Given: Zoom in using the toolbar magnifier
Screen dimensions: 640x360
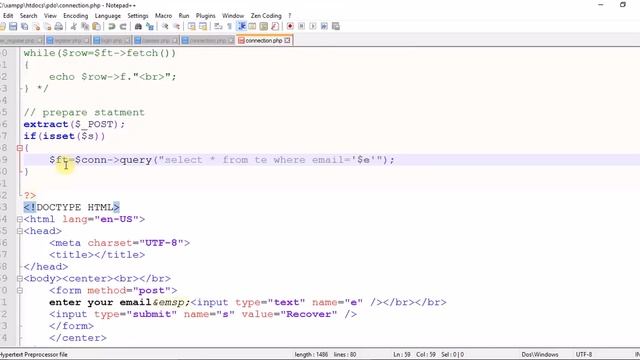Looking at the screenshot, I should (165, 27).
